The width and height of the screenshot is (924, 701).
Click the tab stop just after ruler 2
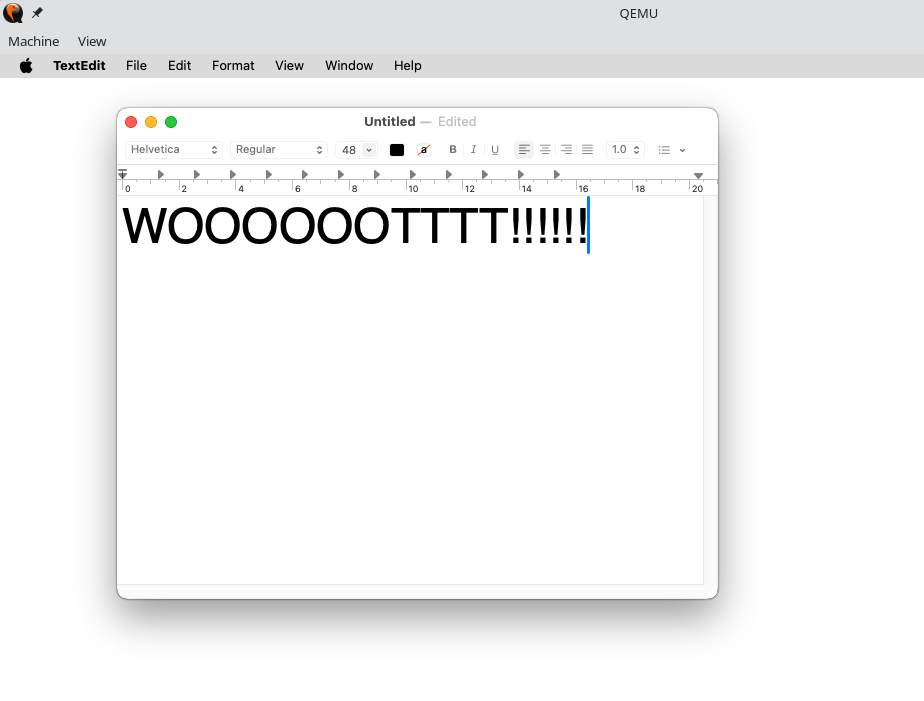point(197,174)
